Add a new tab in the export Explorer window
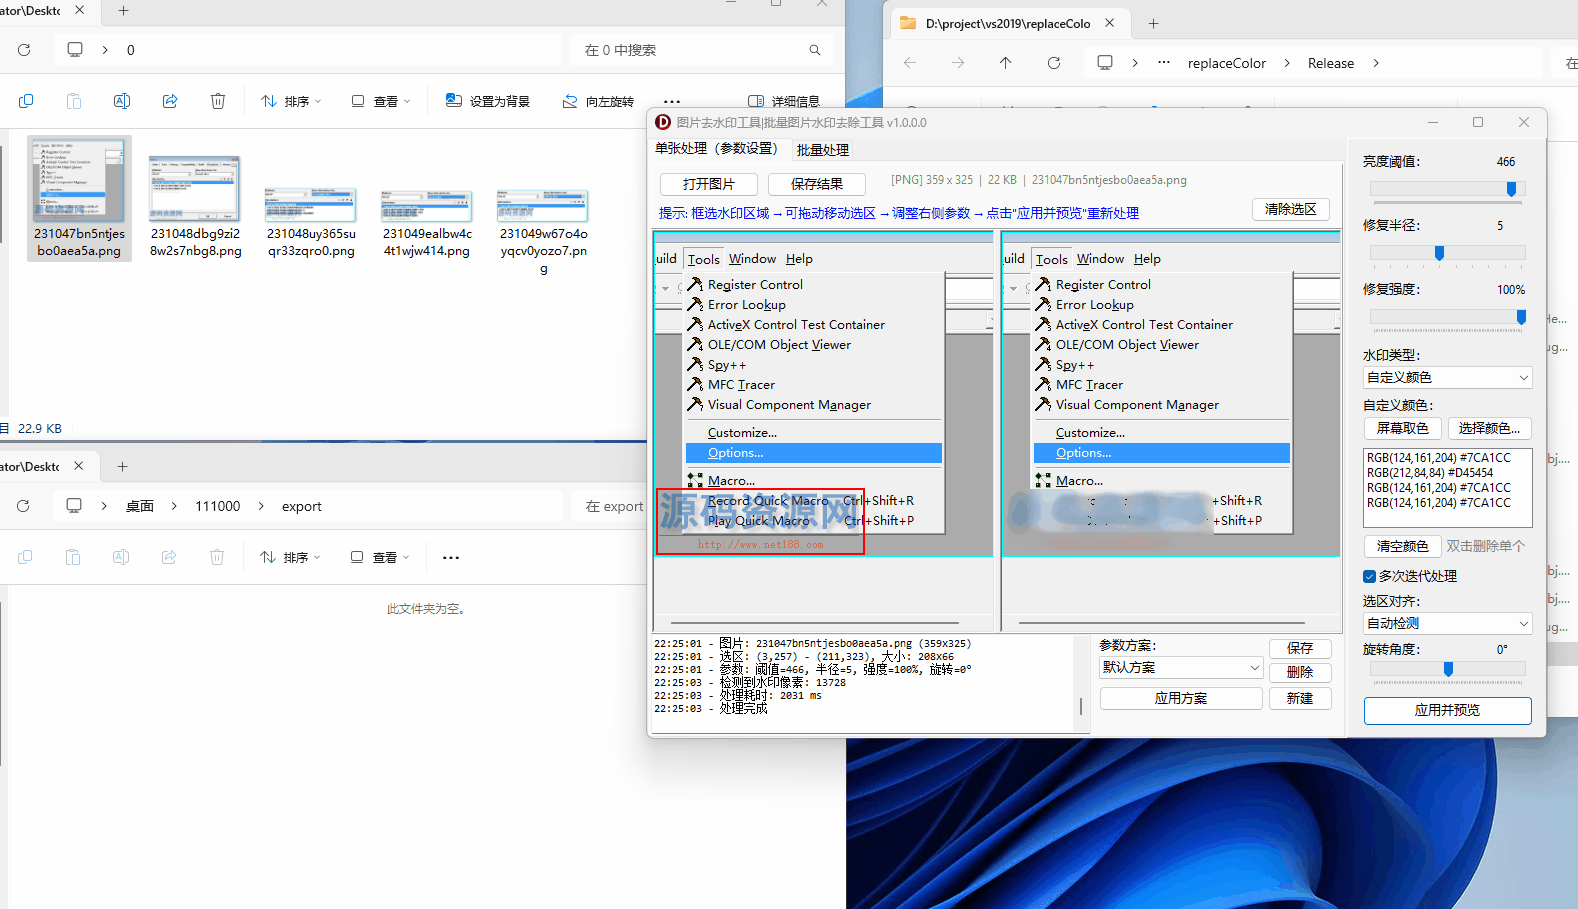The width and height of the screenshot is (1578, 909). click(x=122, y=466)
